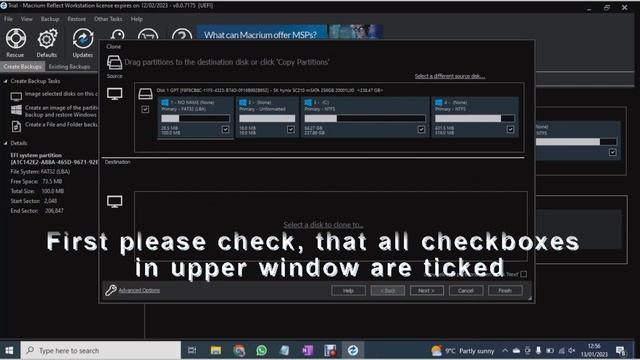This screenshot has height=360, width=640.
Task: Open the volume control in system tray
Action: pyautogui.click(x=571, y=350)
